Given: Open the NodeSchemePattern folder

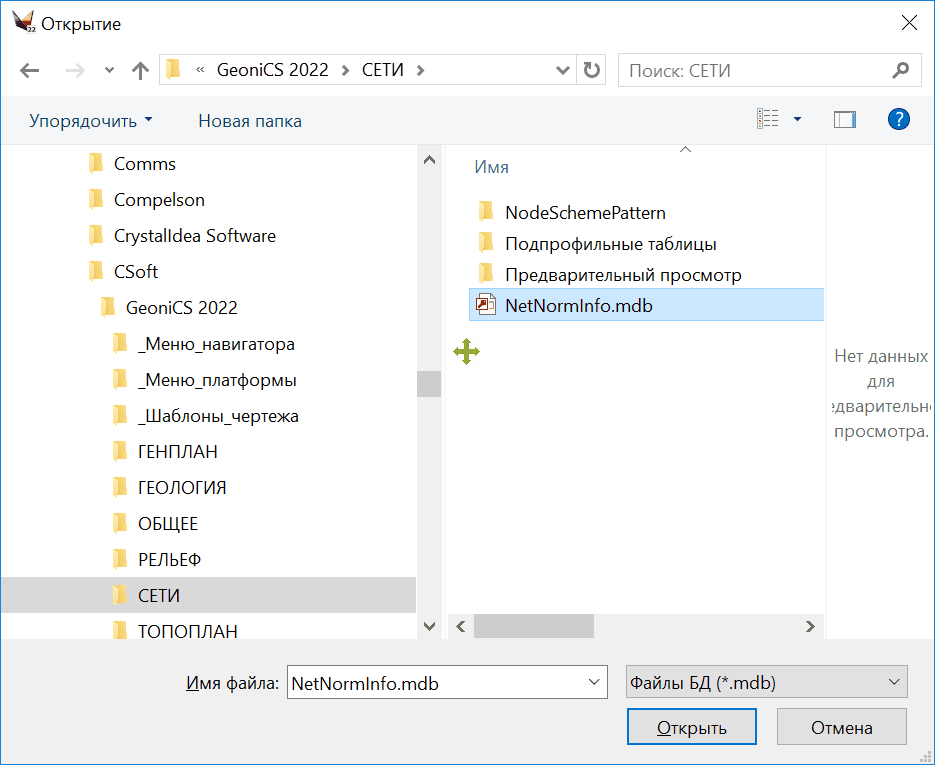Looking at the screenshot, I should coord(584,212).
